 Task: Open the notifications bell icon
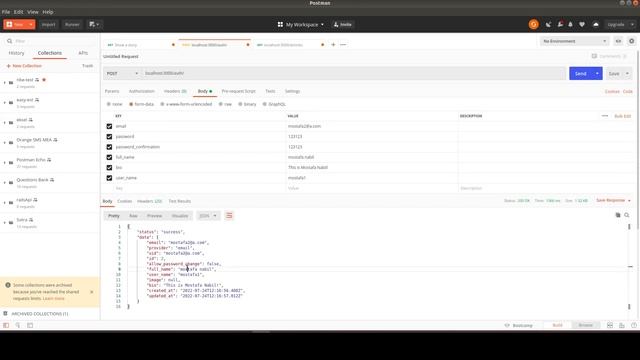[x=571, y=24]
